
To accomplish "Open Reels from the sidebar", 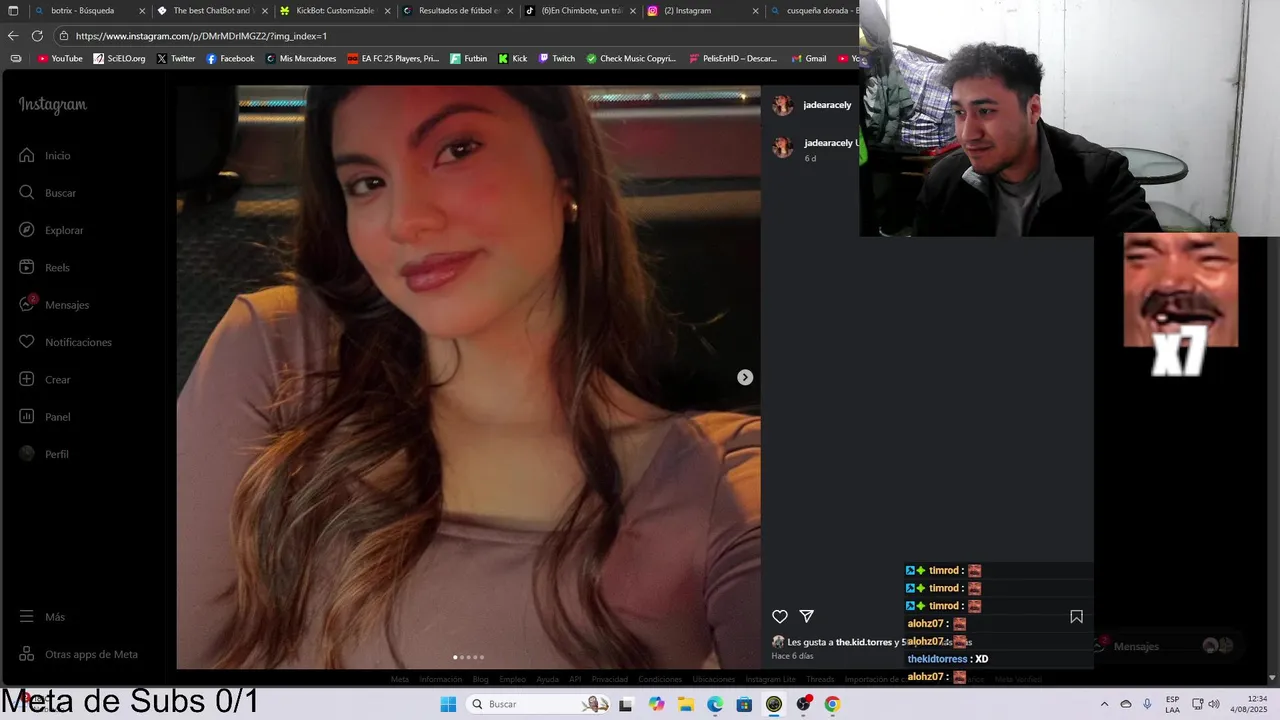I will point(44,267).
